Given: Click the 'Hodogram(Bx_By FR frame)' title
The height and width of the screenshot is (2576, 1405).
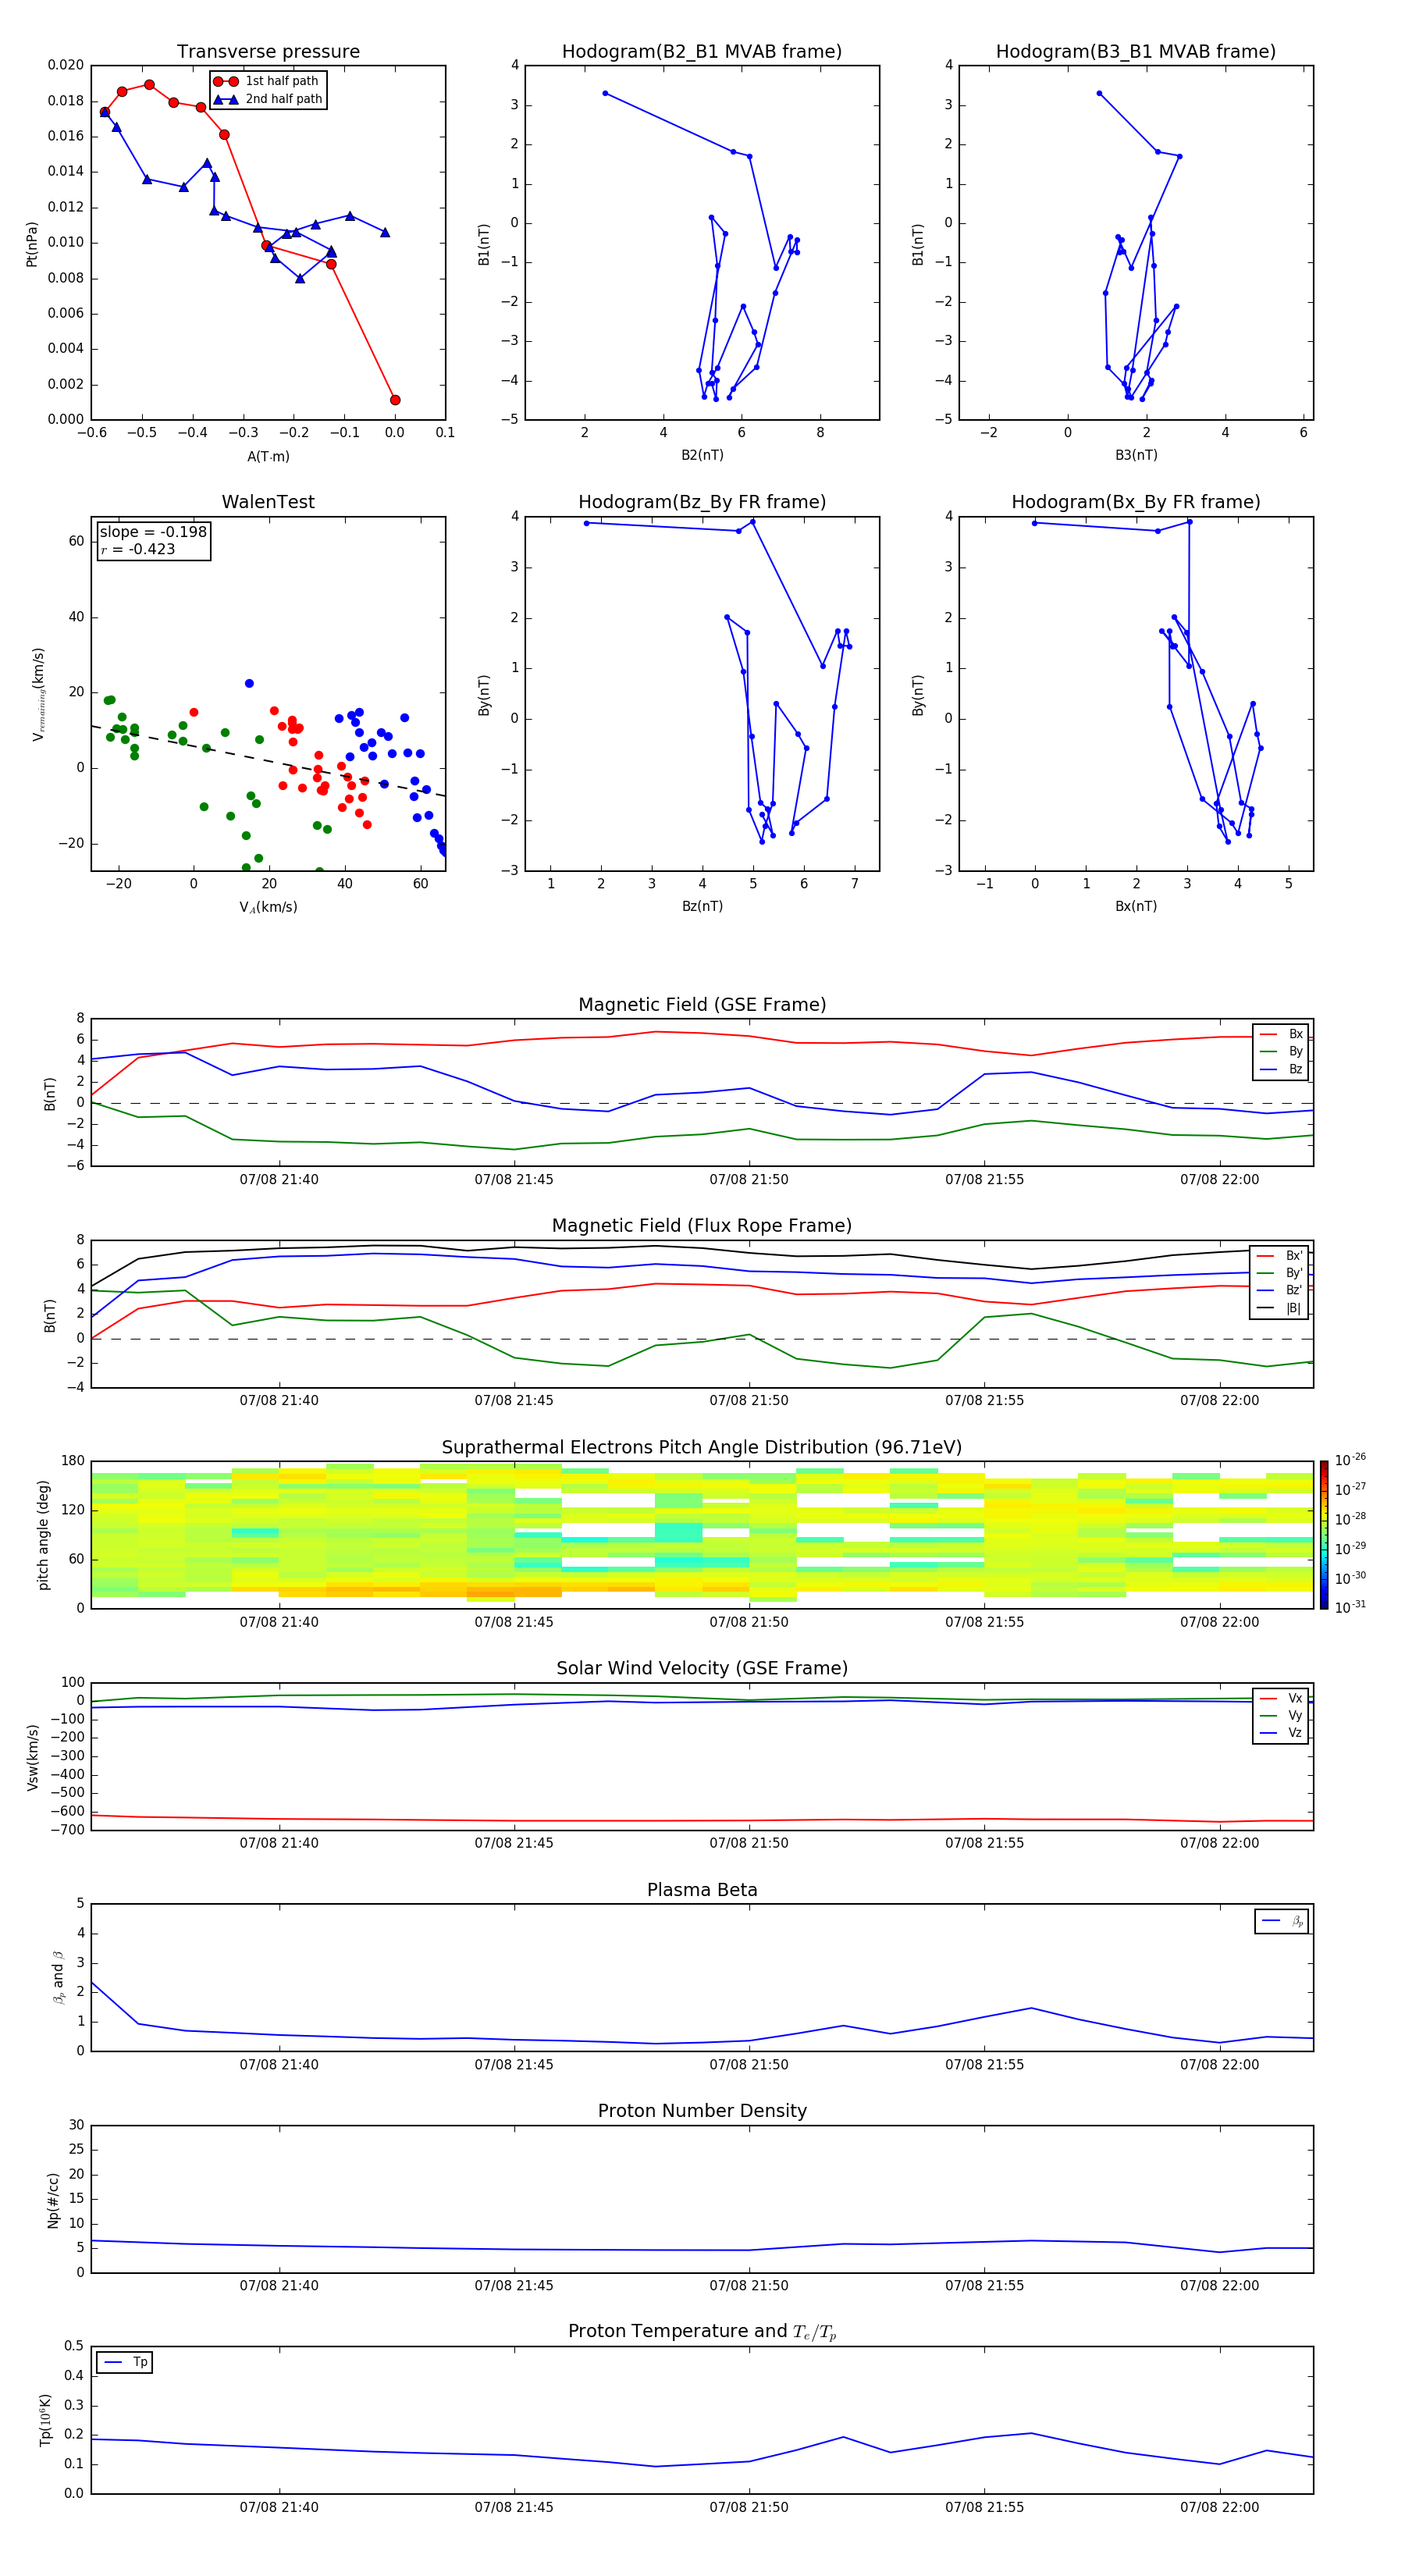Looking at the screenshot, I should tap(1136, 502).
